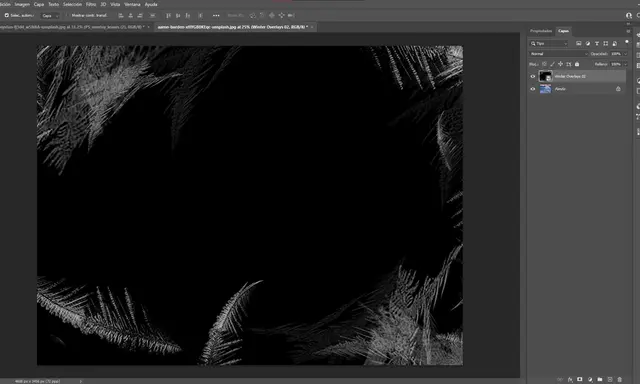This screenshot has width=640, height=384.
Task: Hide the Fondo layer
Action: click(x=533, y=89)
